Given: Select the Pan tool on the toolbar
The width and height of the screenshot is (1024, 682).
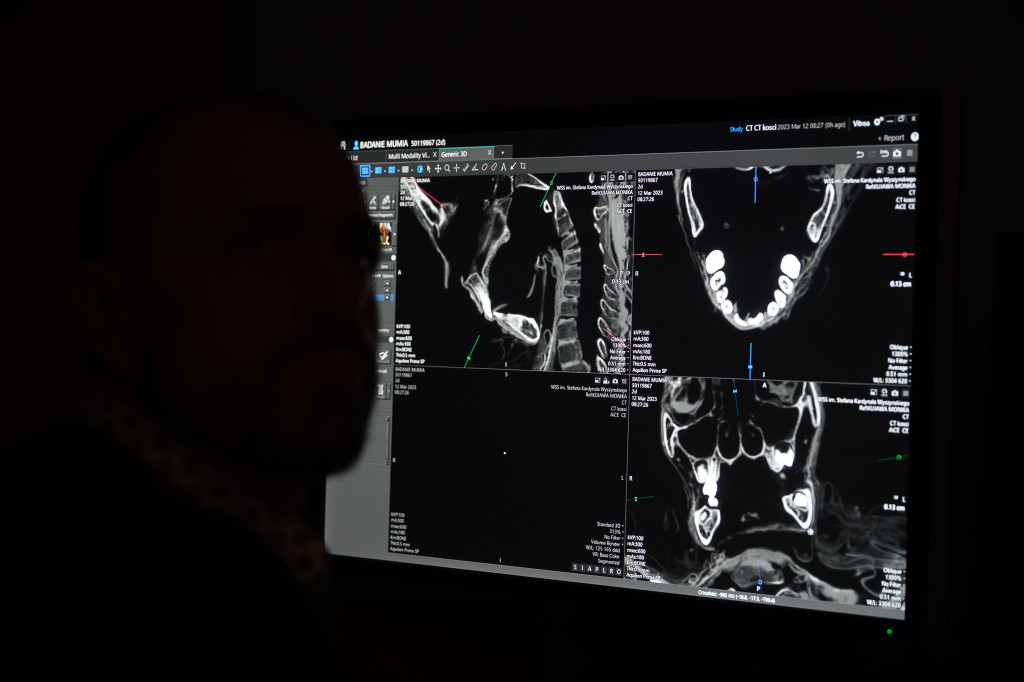Looking at the screenshot, I should click(x=438, y=170).
